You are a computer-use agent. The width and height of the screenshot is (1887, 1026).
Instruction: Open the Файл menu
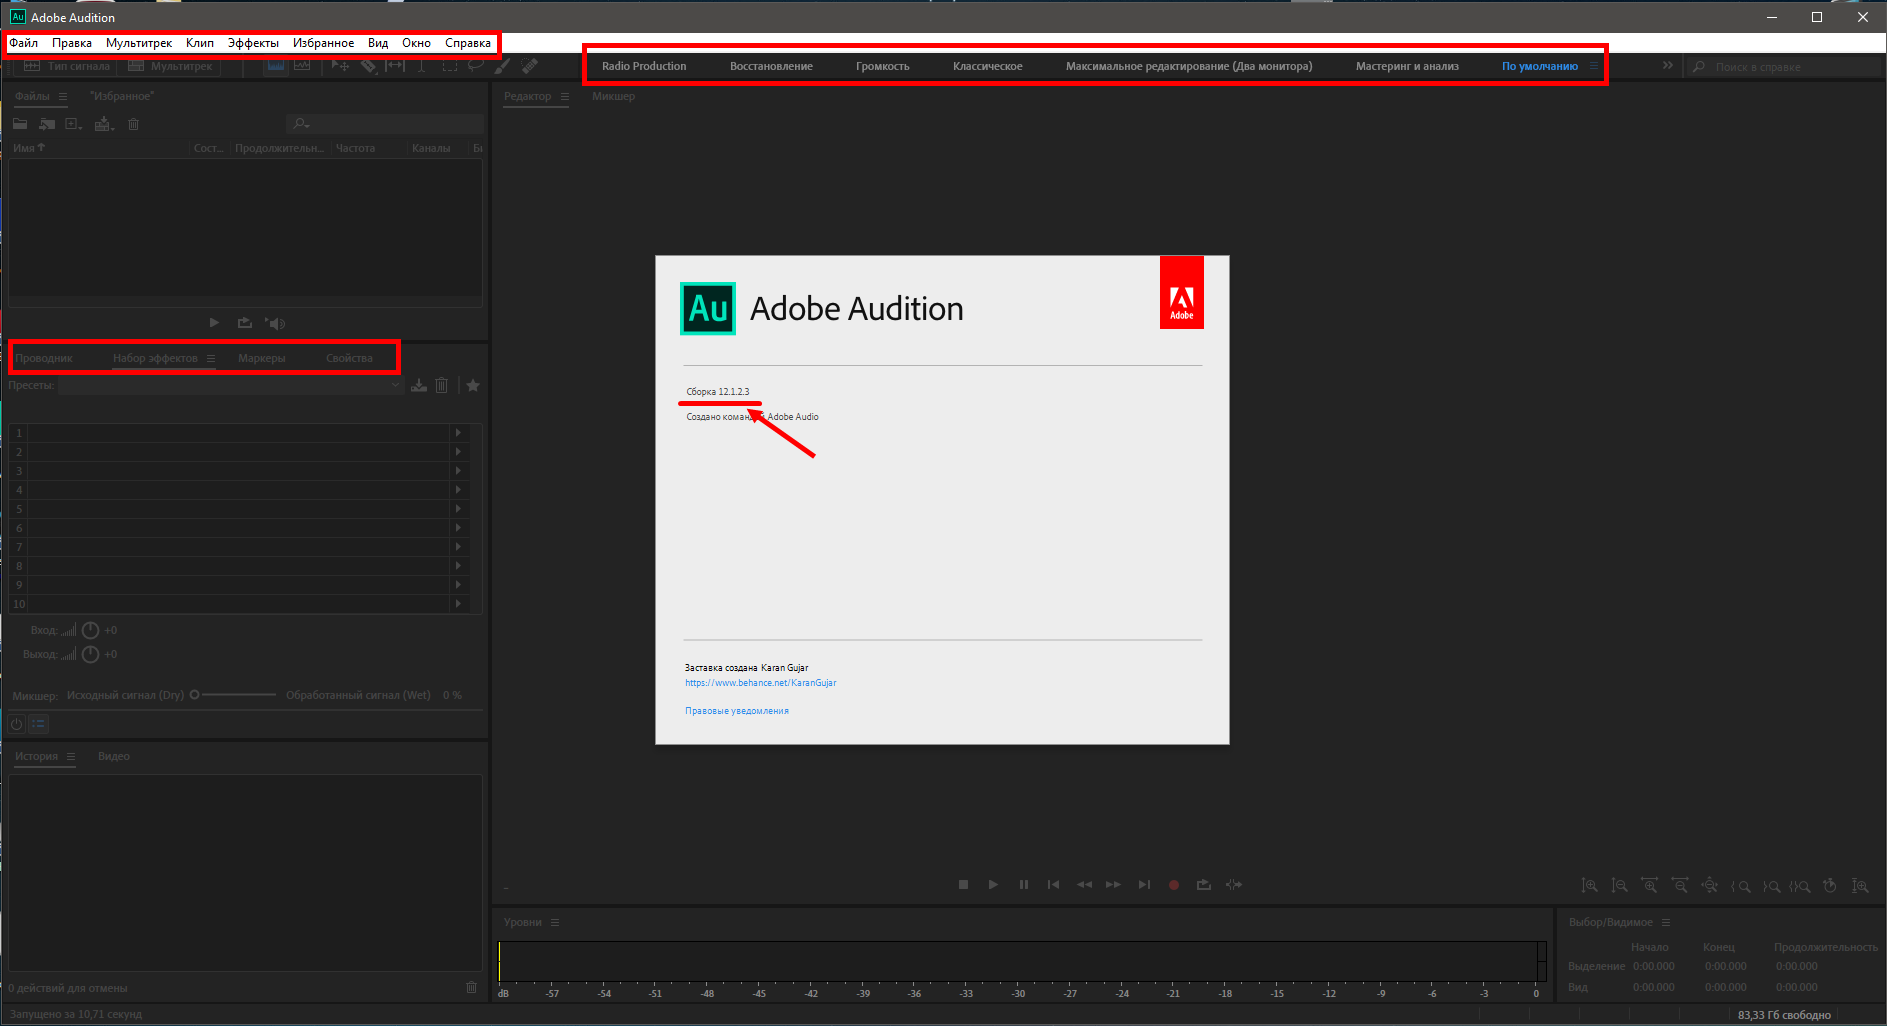[x=24, y=43]
